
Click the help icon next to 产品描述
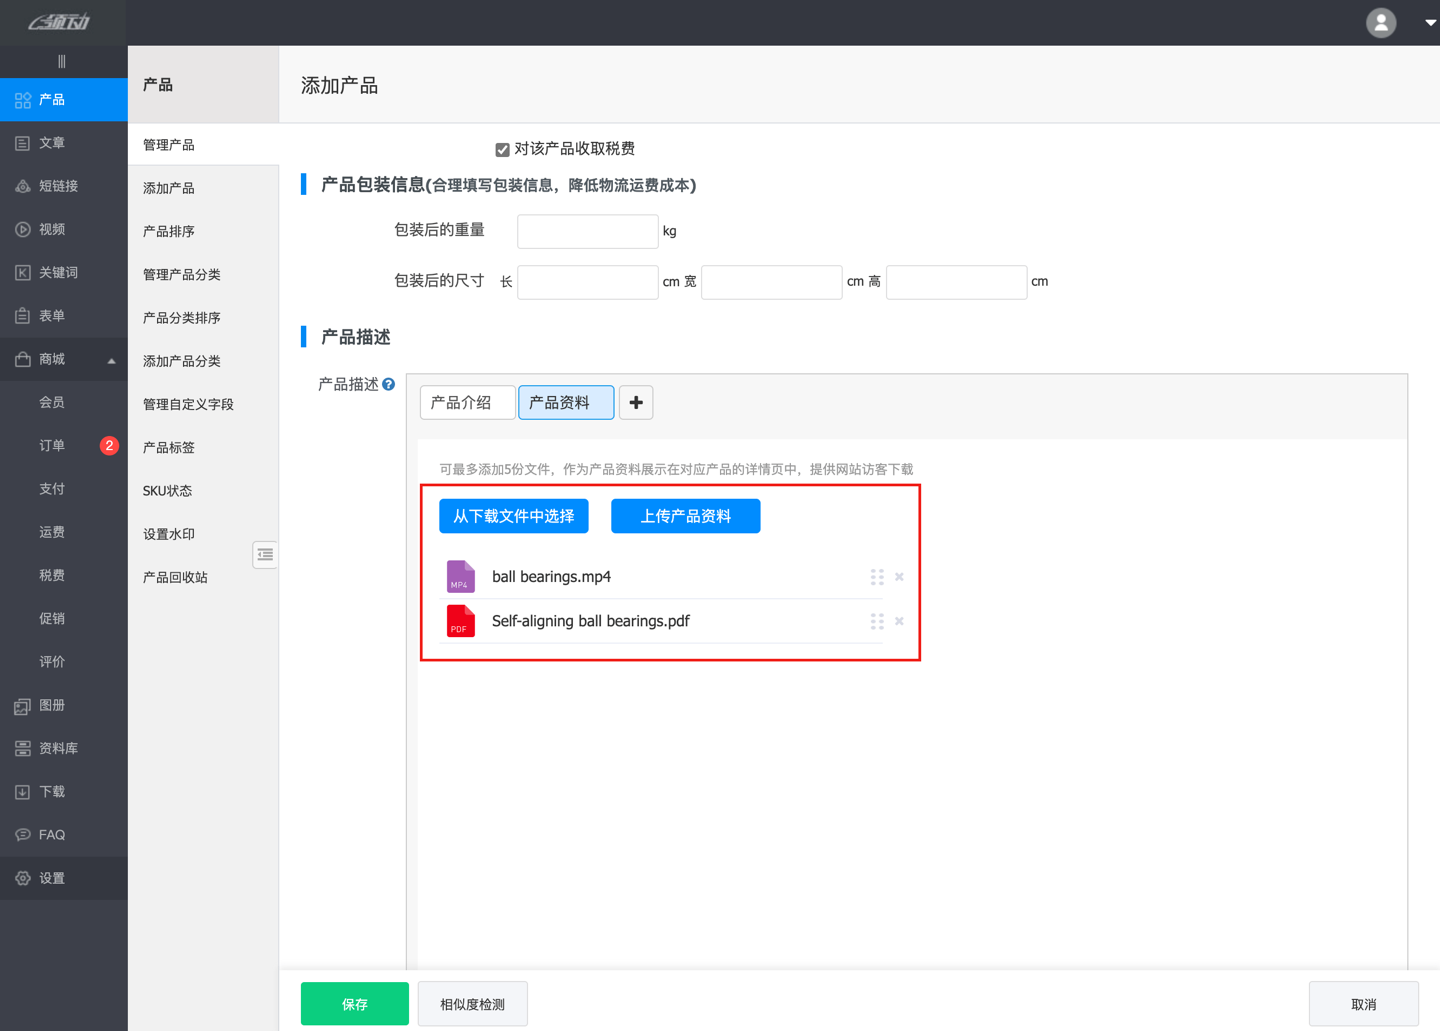pyautogui.click(x=389, y=383)
